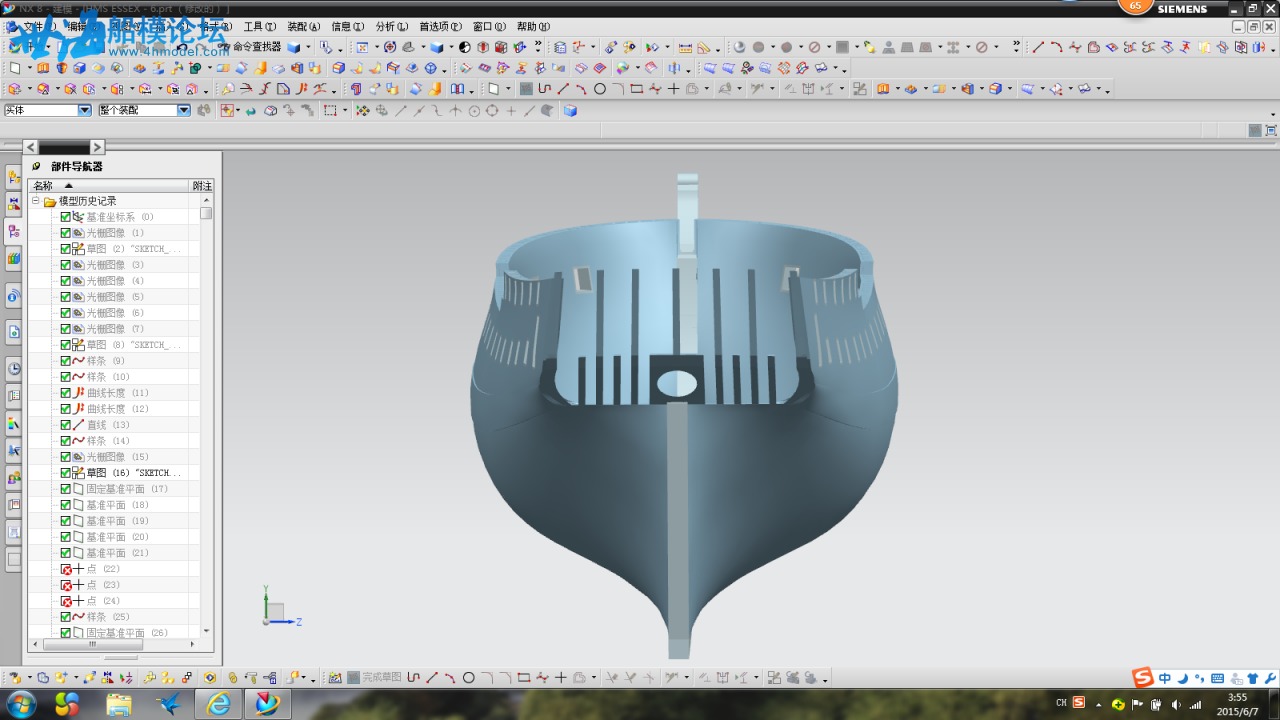Click the blue cube icon in selection bar

point(570,111)
